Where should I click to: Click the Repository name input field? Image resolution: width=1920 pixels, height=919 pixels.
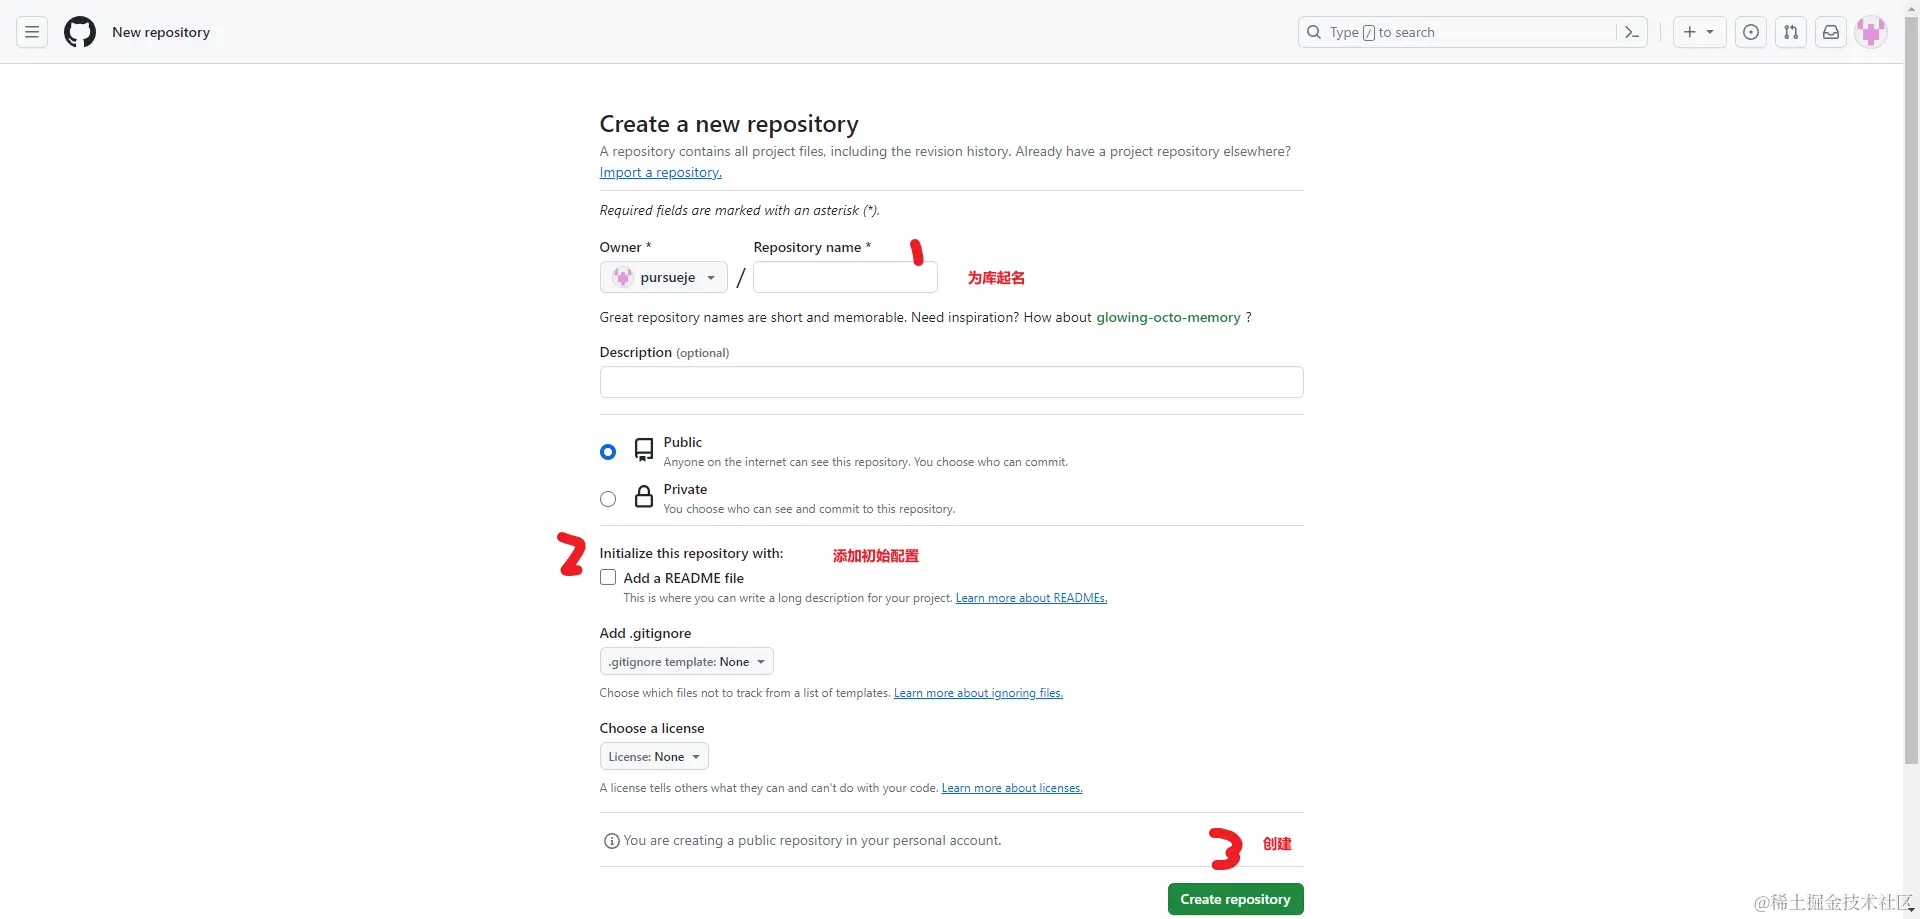845,277
